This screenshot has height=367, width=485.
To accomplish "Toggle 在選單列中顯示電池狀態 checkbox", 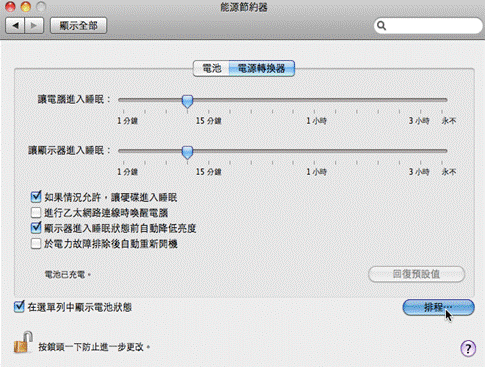I will point(19,307).
